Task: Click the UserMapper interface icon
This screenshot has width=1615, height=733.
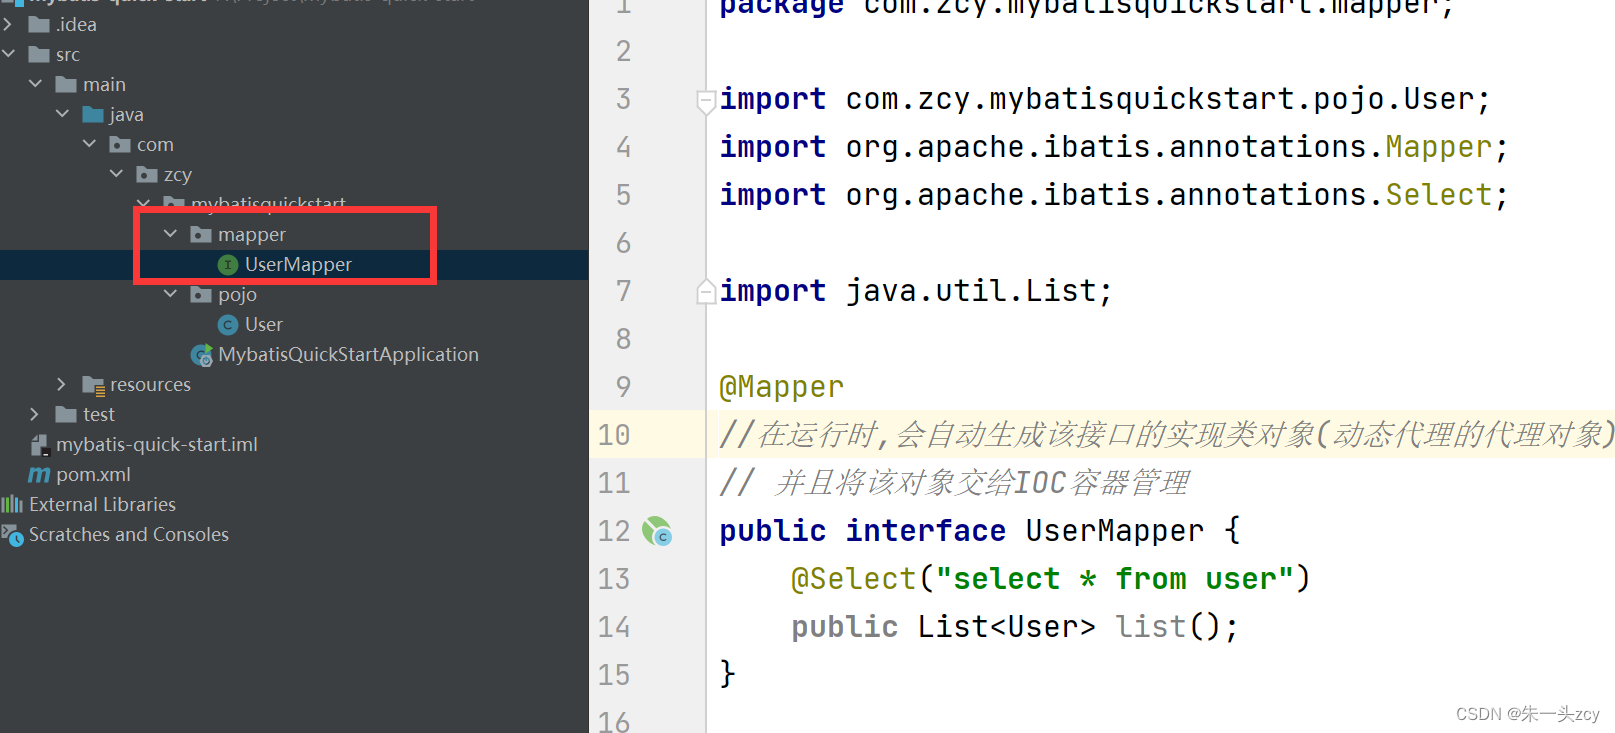Action: [x=228, y=264]
